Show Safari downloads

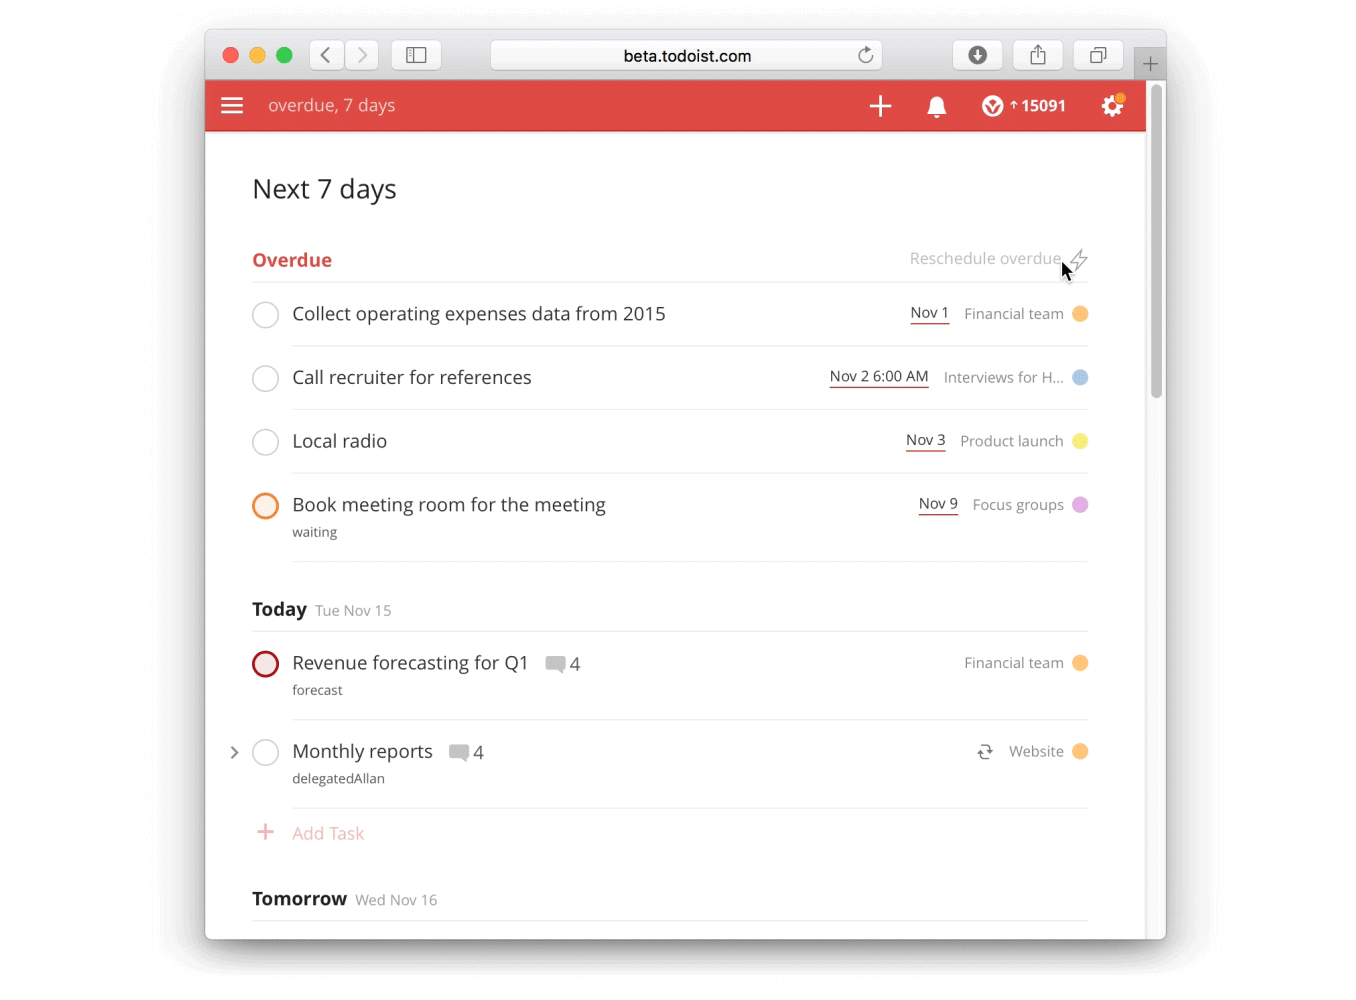pos(978,55)
